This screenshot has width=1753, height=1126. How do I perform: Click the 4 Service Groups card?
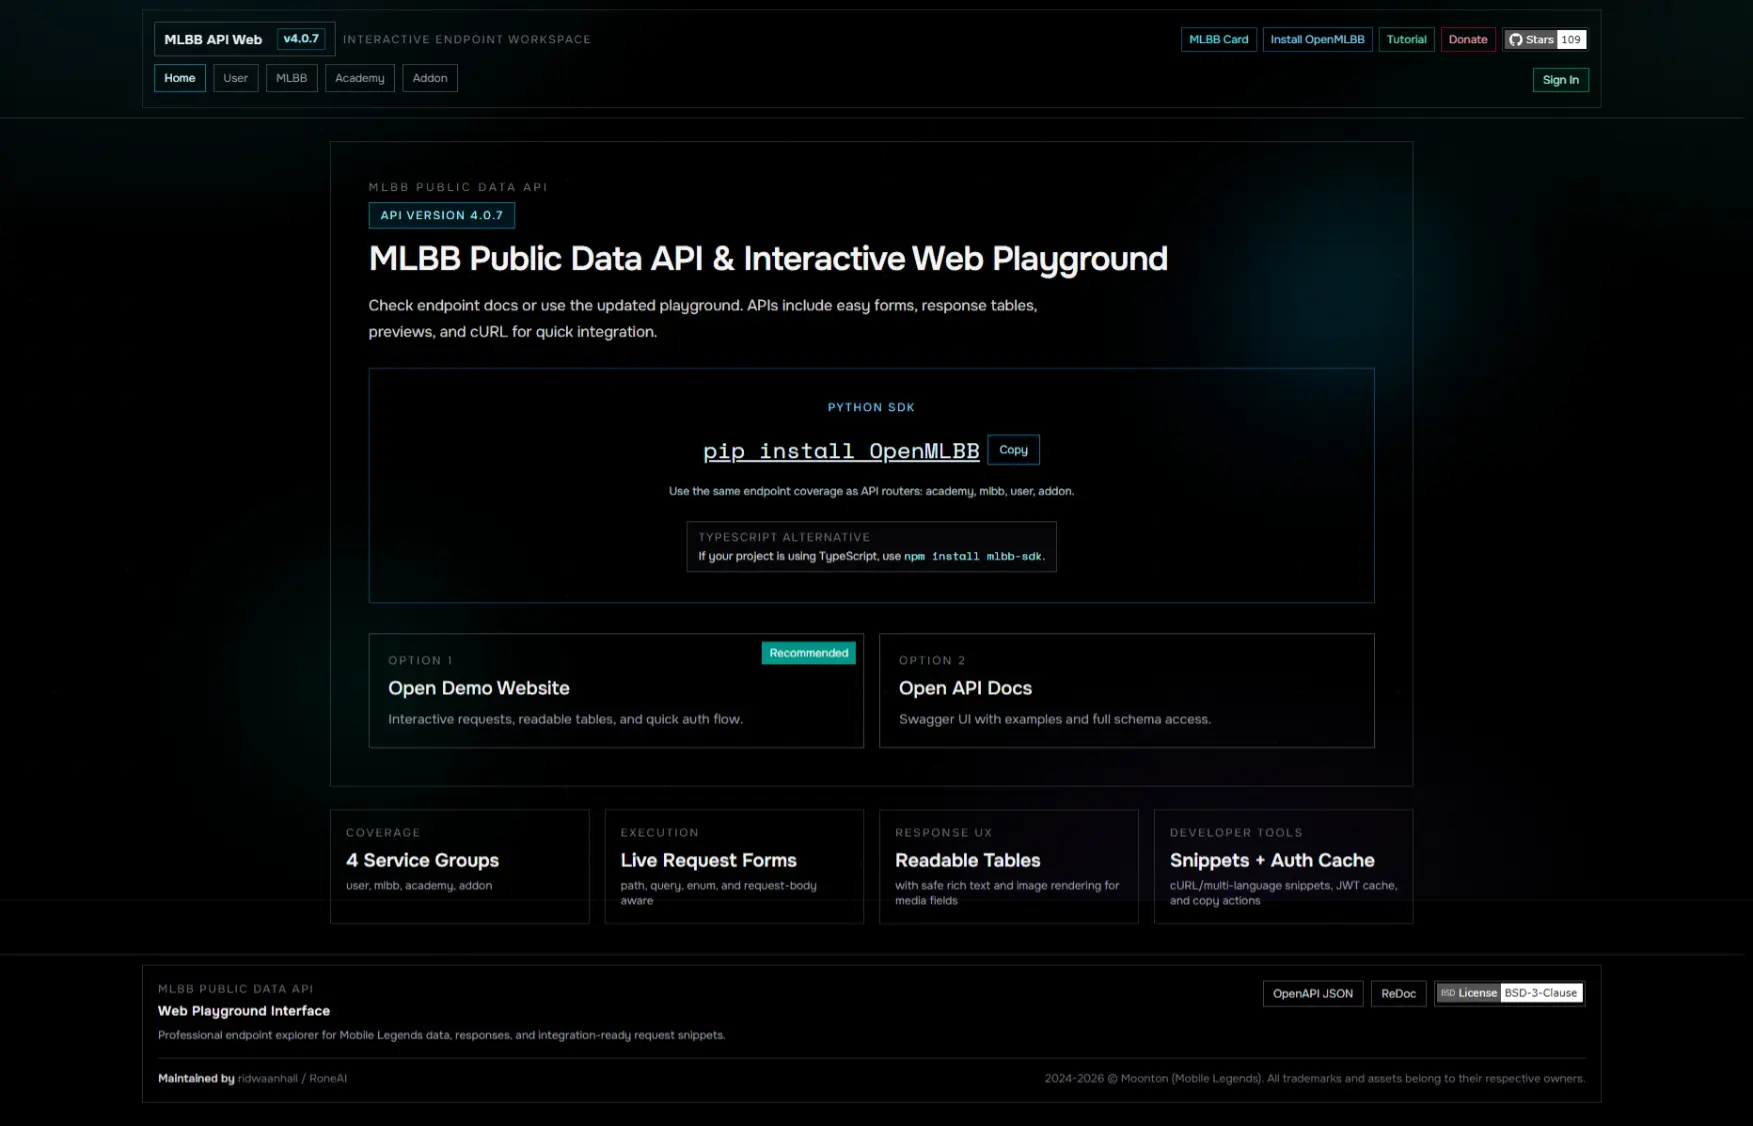(x=460, y=866)
